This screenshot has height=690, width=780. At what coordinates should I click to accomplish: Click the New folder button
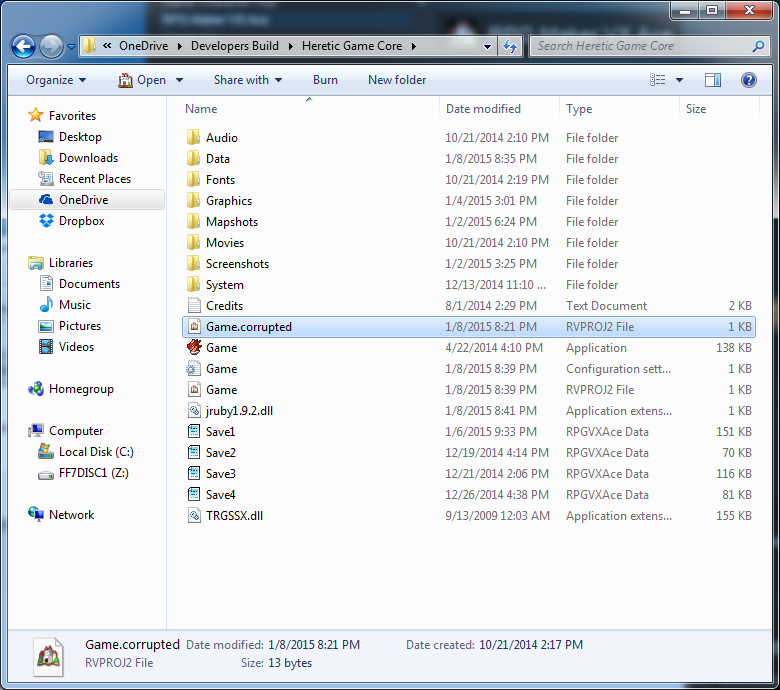click(397, 80)
